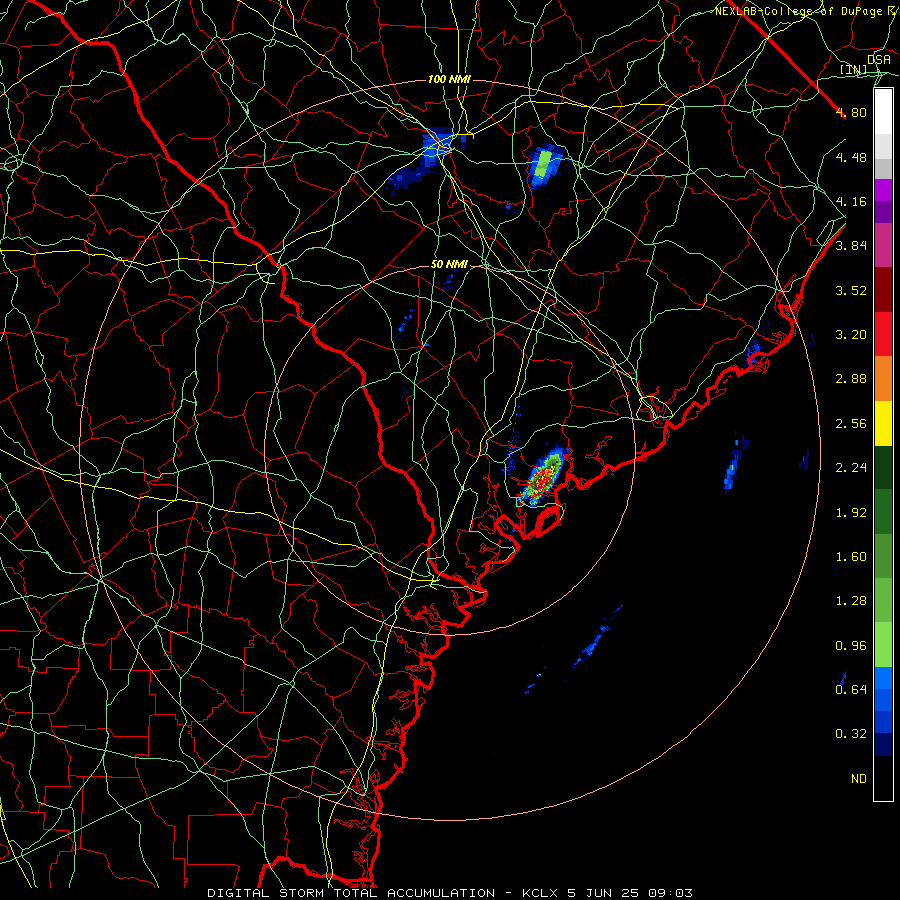
Task: Click the 100 NMI range ring label
Action: click(x=449, y=79)
